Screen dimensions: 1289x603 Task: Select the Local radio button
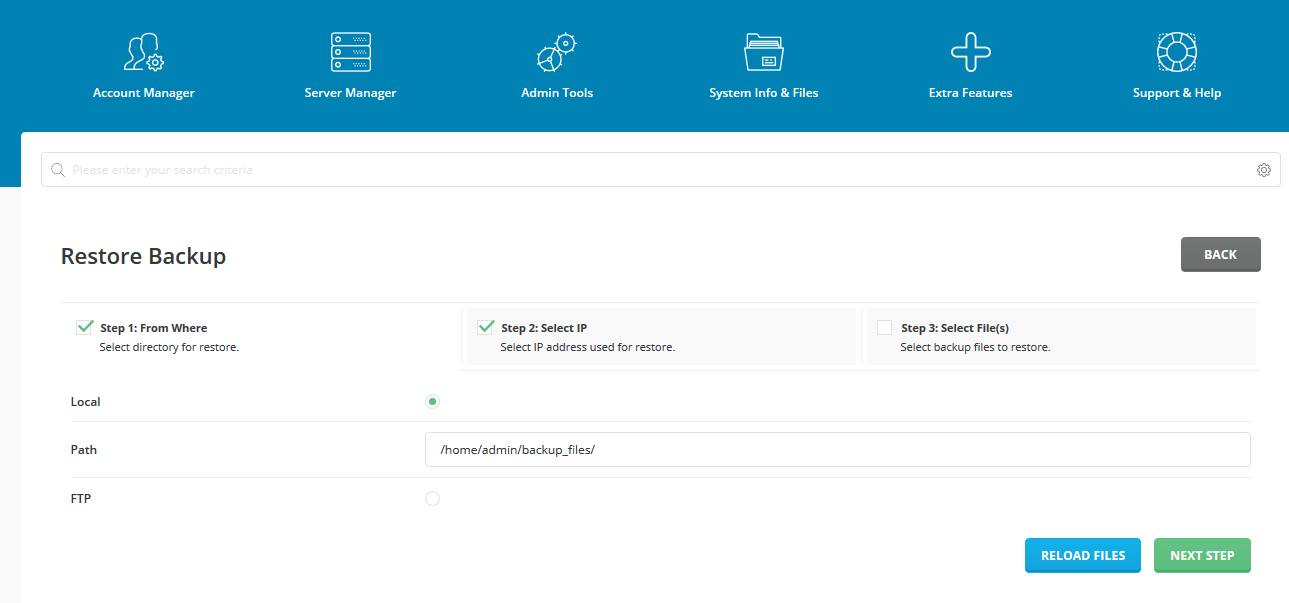[432, 402]
